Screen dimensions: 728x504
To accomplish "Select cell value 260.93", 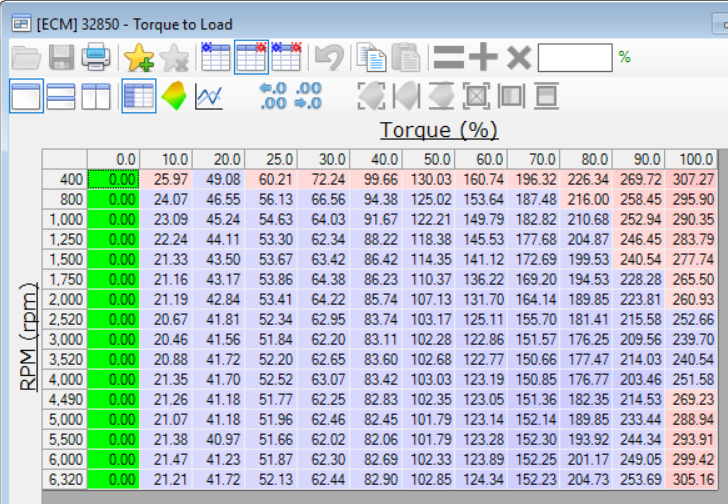I will point(691,299).
